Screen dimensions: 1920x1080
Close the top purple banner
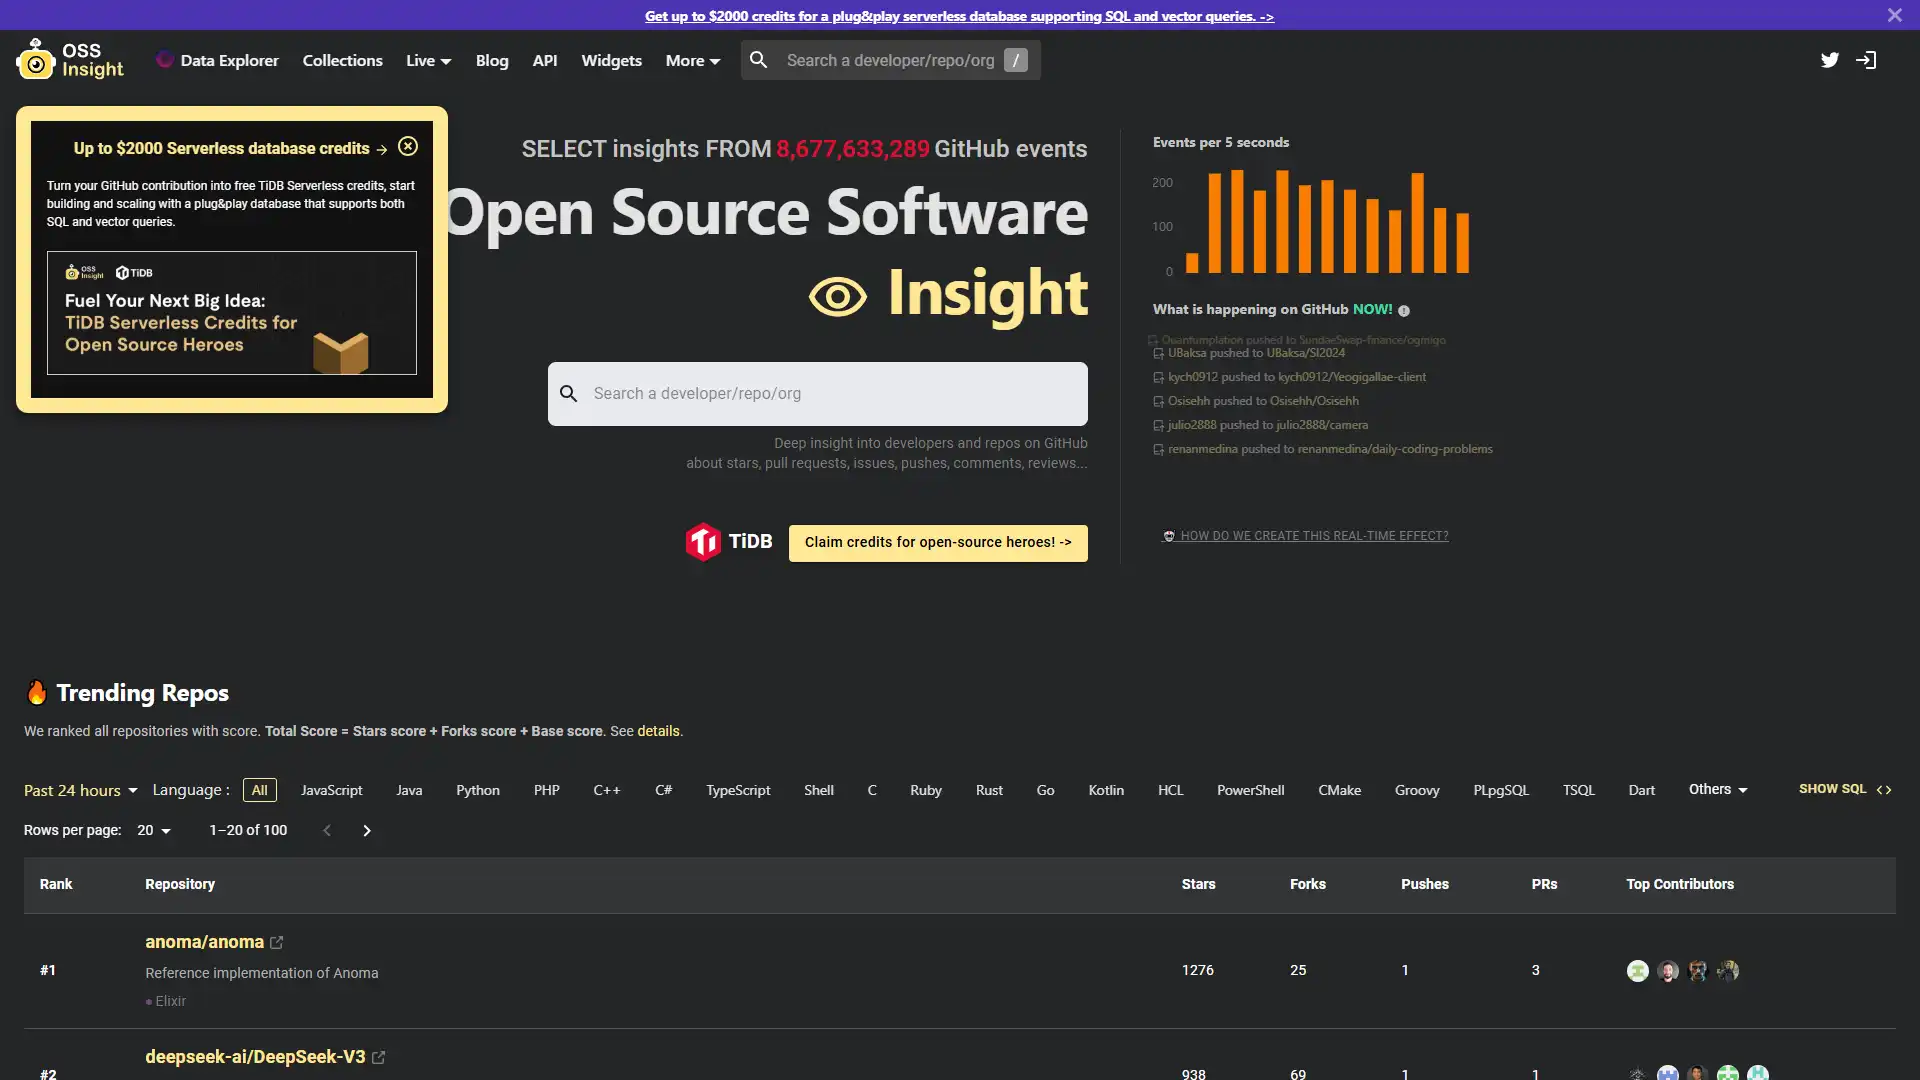click(1895, 15)
